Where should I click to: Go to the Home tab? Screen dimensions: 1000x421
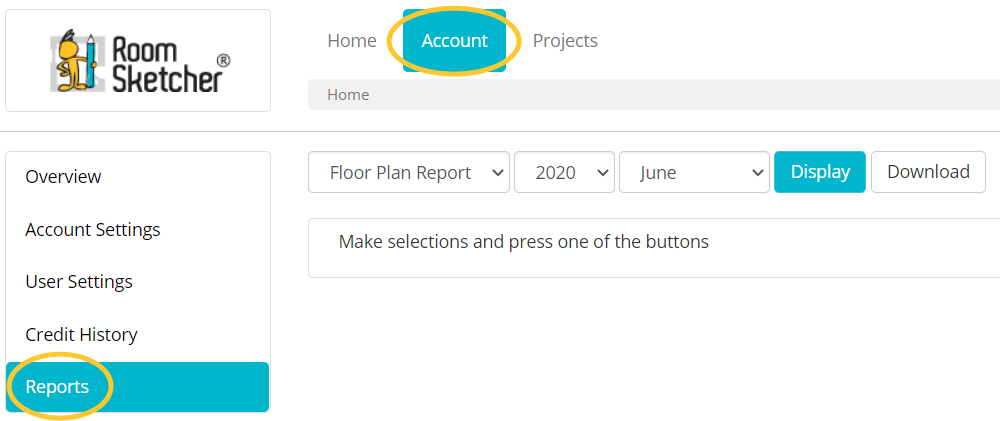point(352,41)
